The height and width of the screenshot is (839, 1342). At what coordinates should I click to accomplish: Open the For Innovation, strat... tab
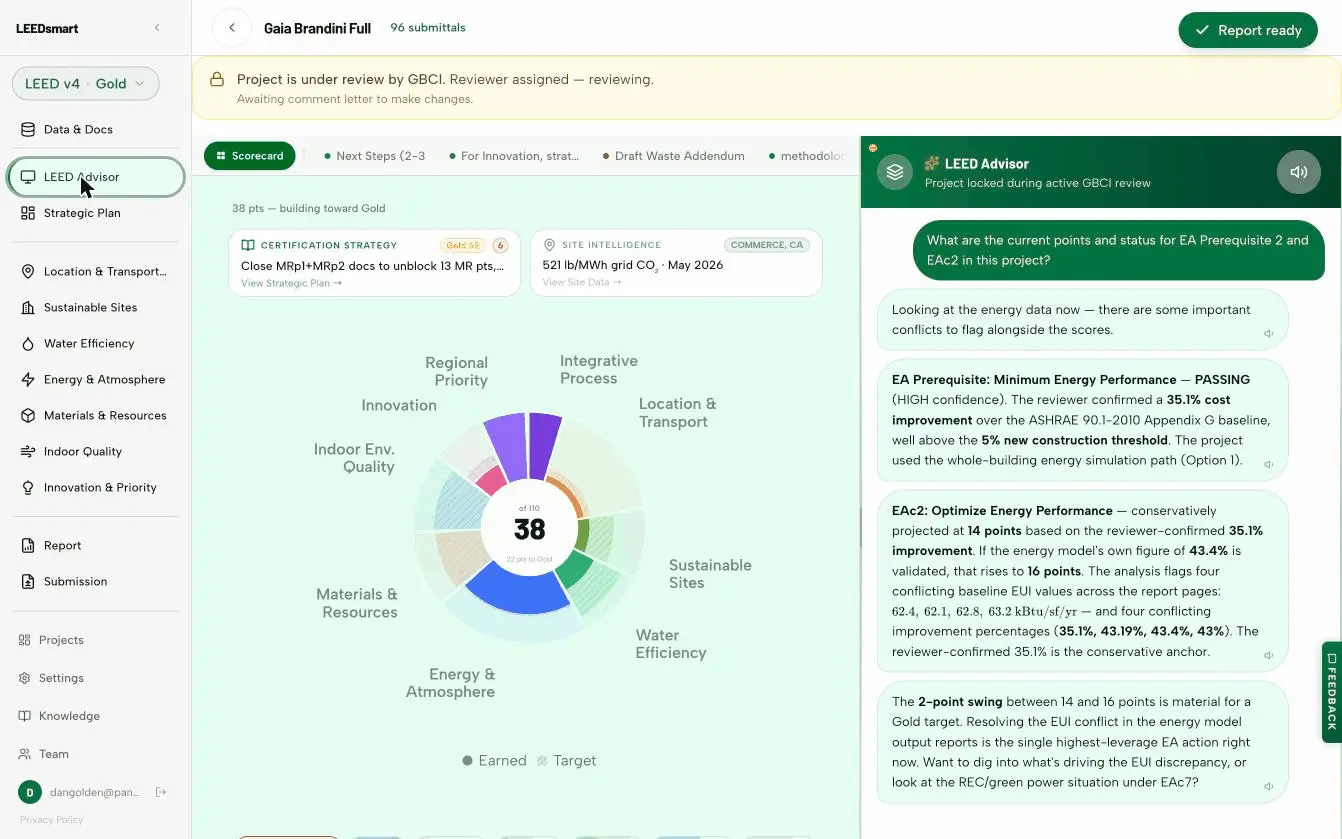tap(513, 156)
